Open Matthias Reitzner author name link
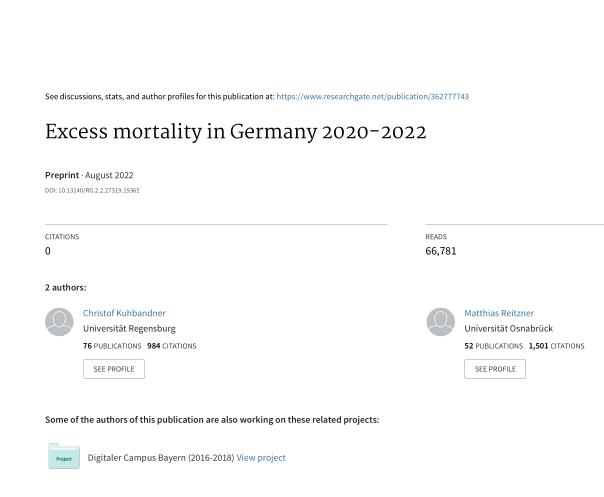Image resolution: width=604 pixels, height=497 pixels. tap(499, 313)
